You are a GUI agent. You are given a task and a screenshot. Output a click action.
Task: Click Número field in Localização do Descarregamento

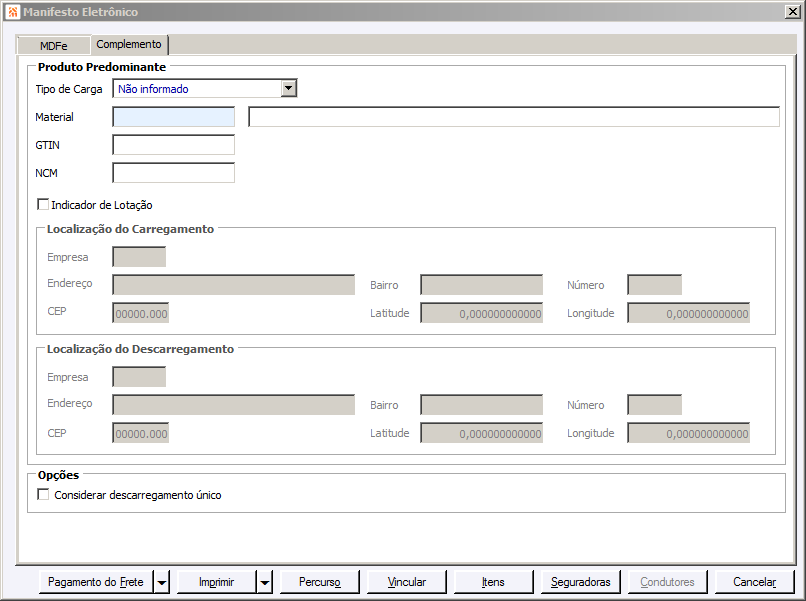click(x=655, y=405)
